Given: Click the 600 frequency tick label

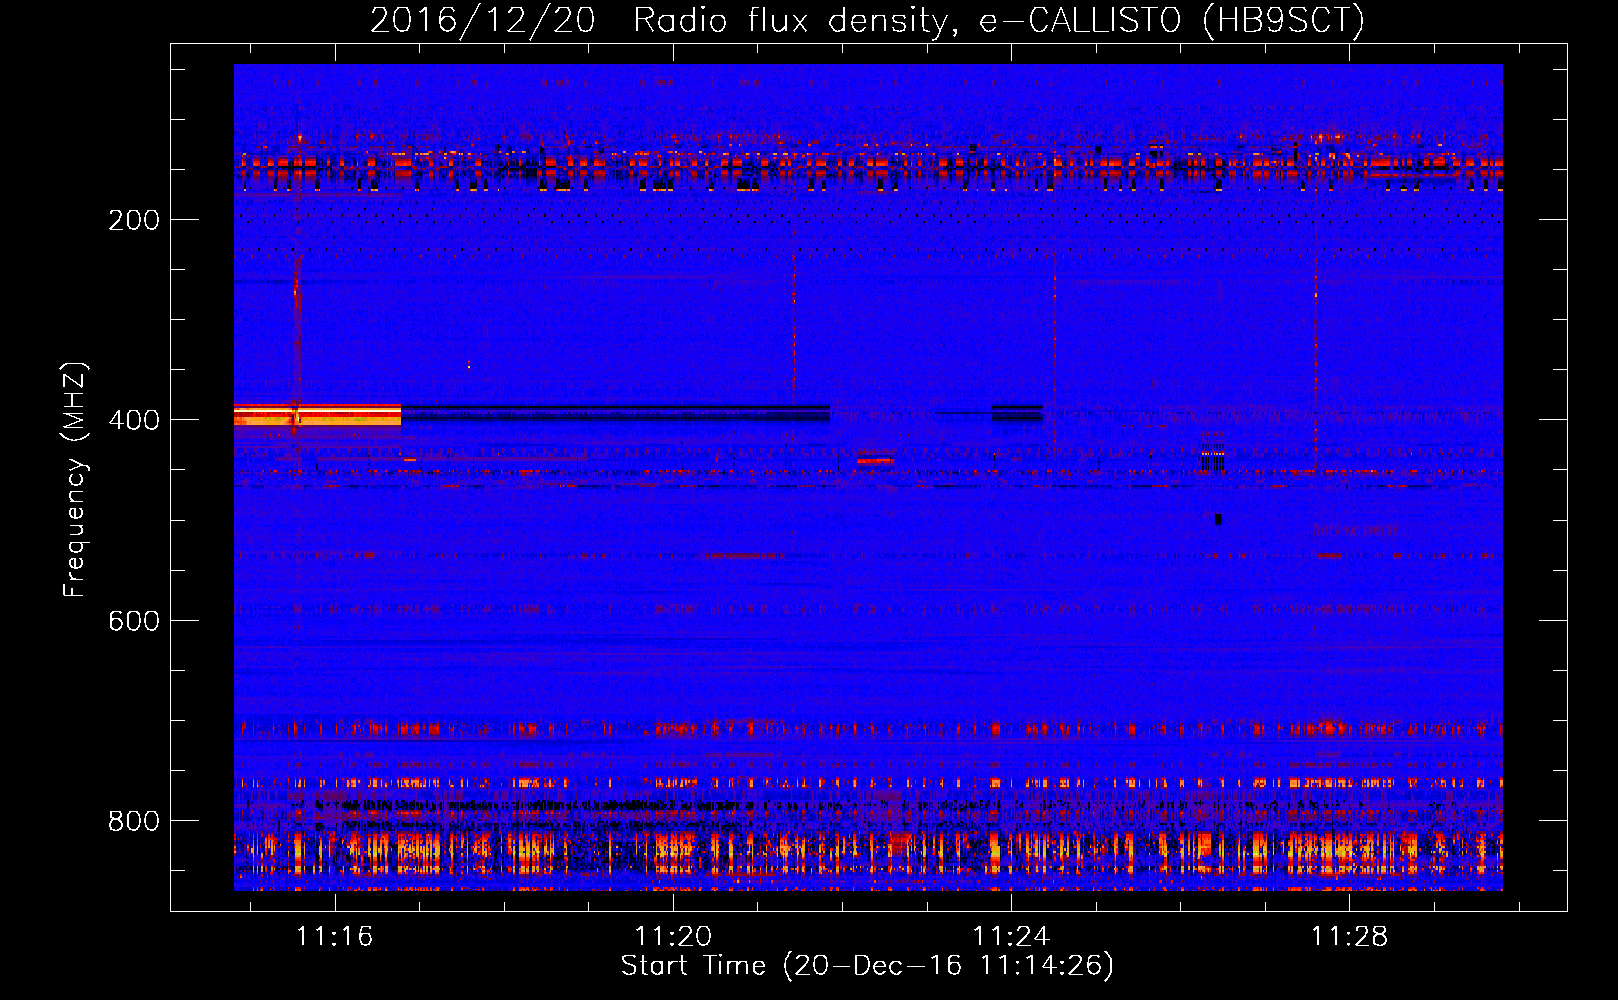Looking at the screenshot, I should tap(134, 621).
